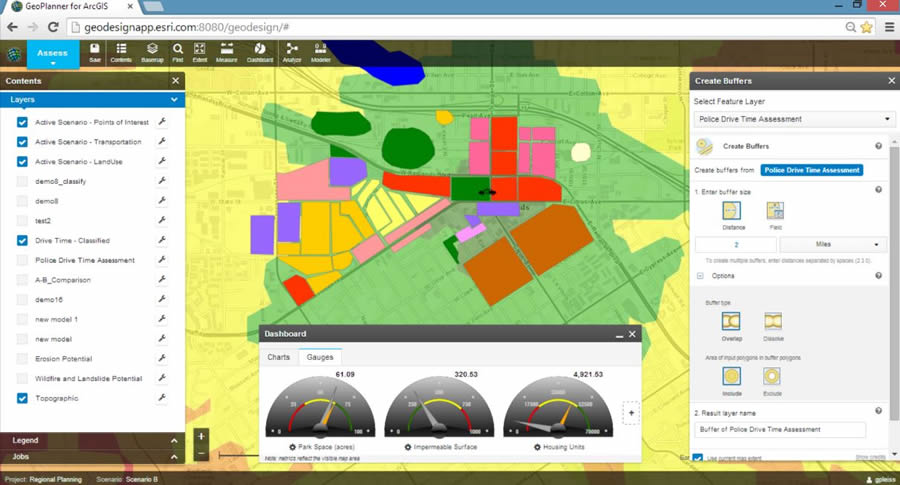
Task: Enable the Erosion Potential layer checkbox
Action: [22, 358]
